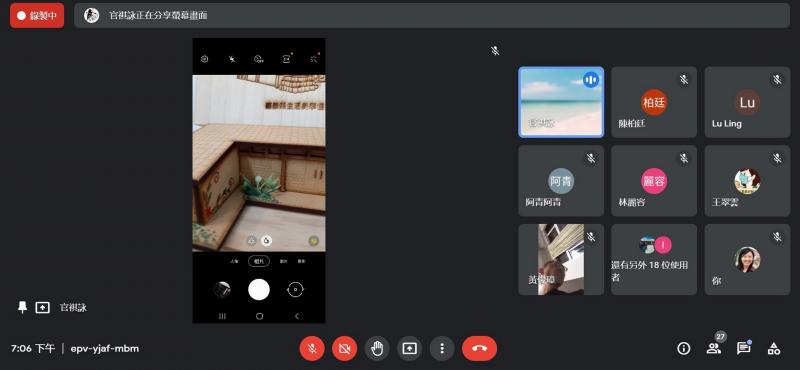Unpin the 官祺詠 presentation via pin icon
The width and height of the screenshot is (800, 370).
22,307
